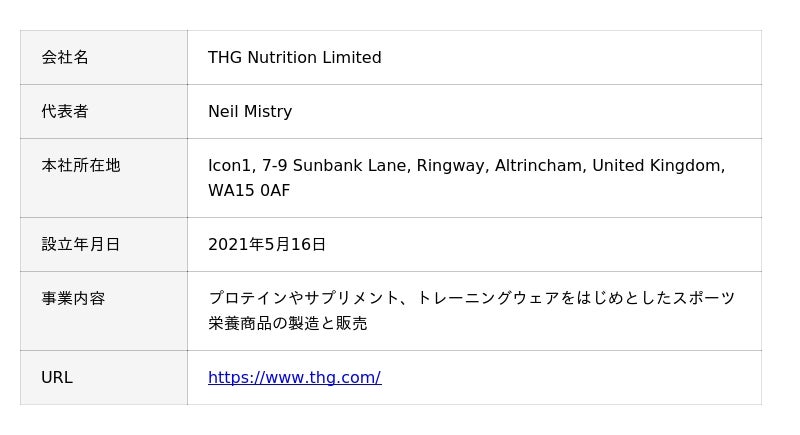
Task: Click the 代表者 label cell
Action: coord(65,112)
